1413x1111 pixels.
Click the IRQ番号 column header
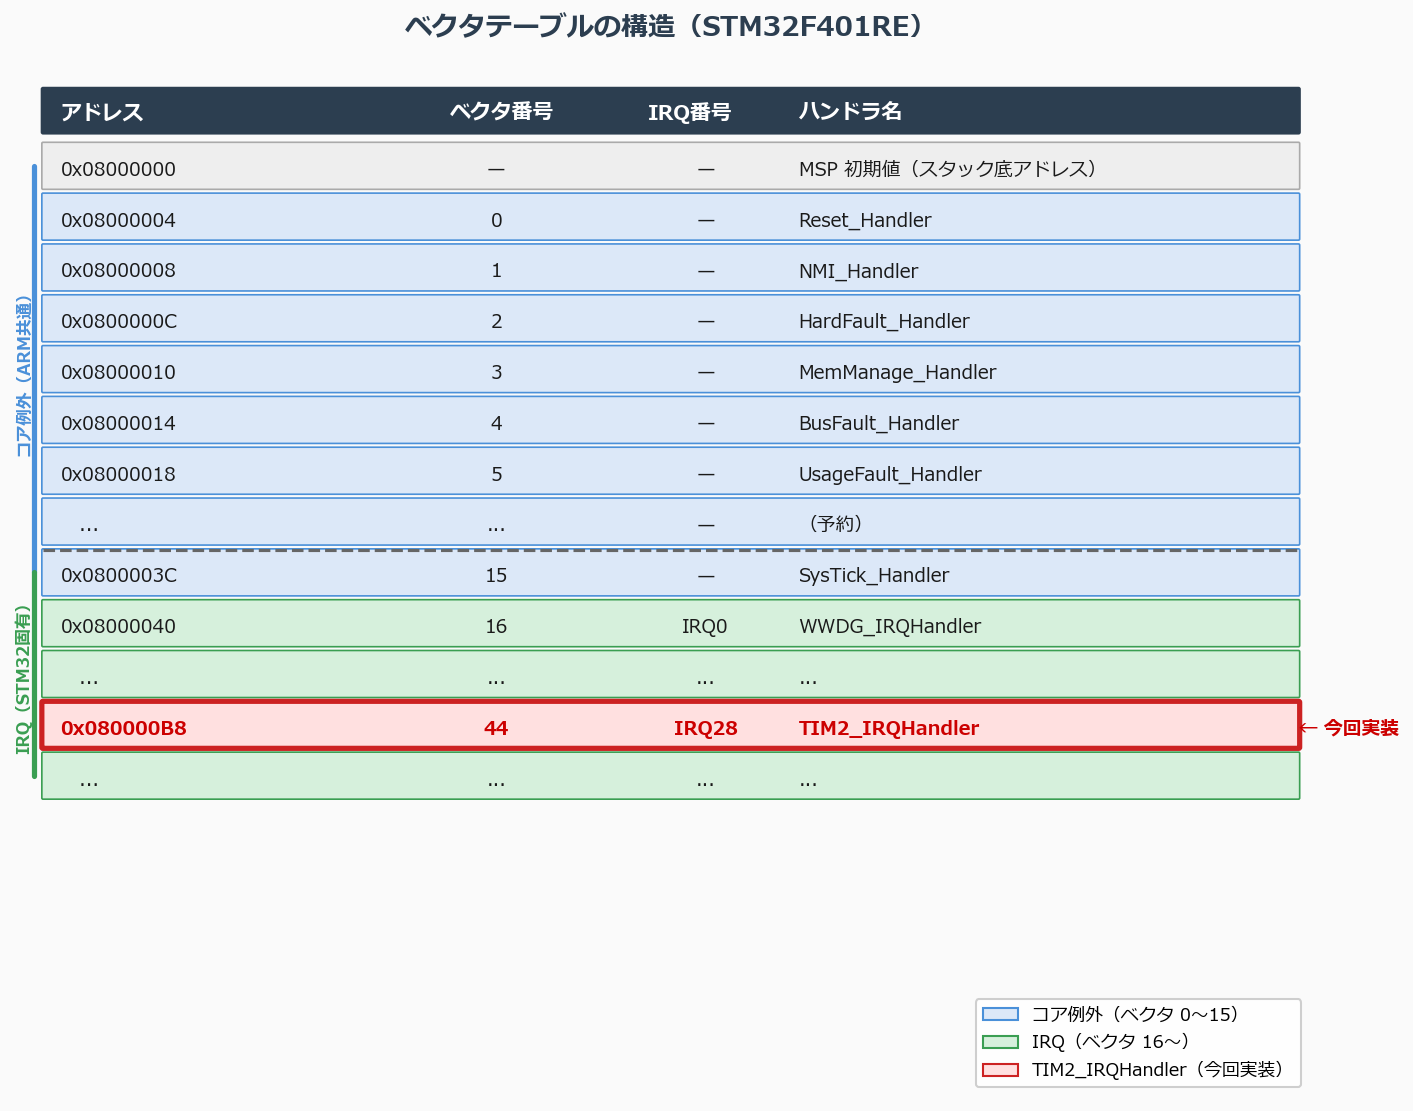(691, 111)
